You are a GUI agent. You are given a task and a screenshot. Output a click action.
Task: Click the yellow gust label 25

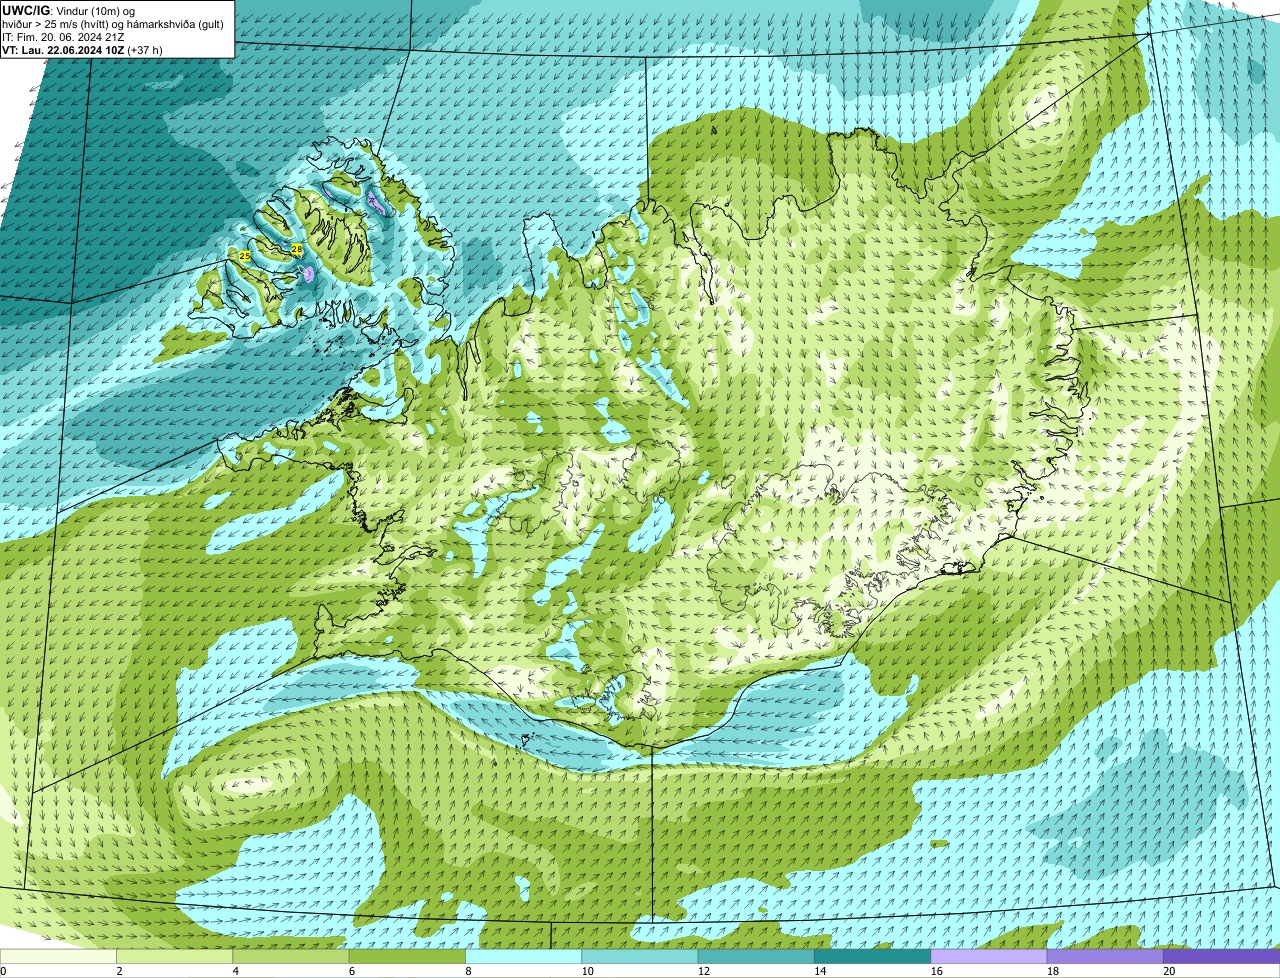[245, 256]
